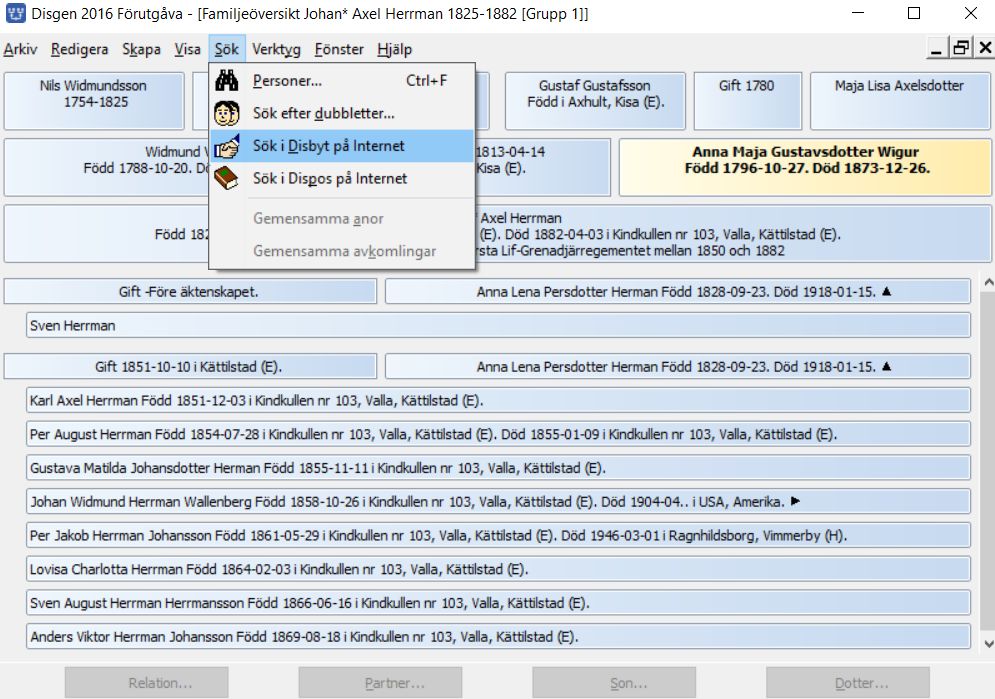Select child Sven August Herrman Herrmansson
995x699 pixels.
pyautogui.click(x=498, y=603)
